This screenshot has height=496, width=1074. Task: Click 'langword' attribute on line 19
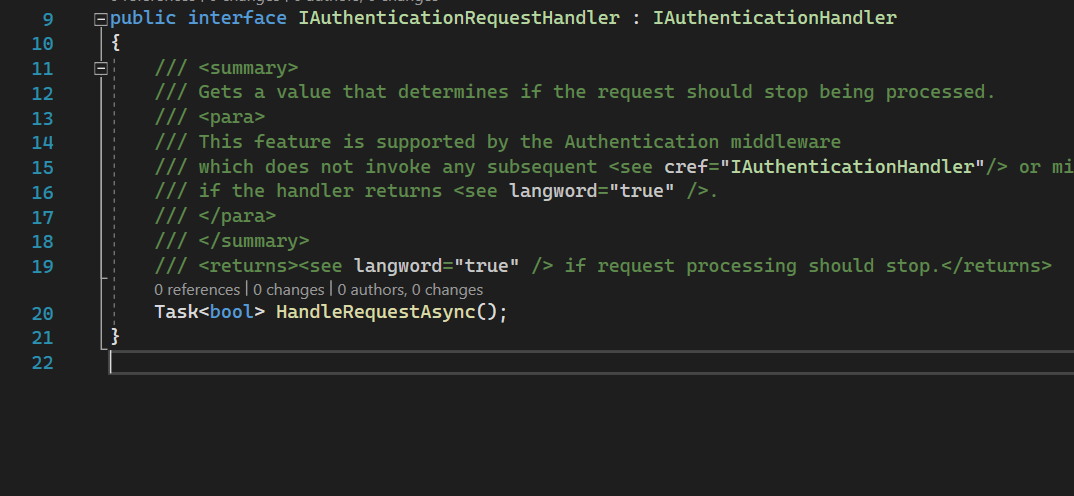click(x=398, y=266)
